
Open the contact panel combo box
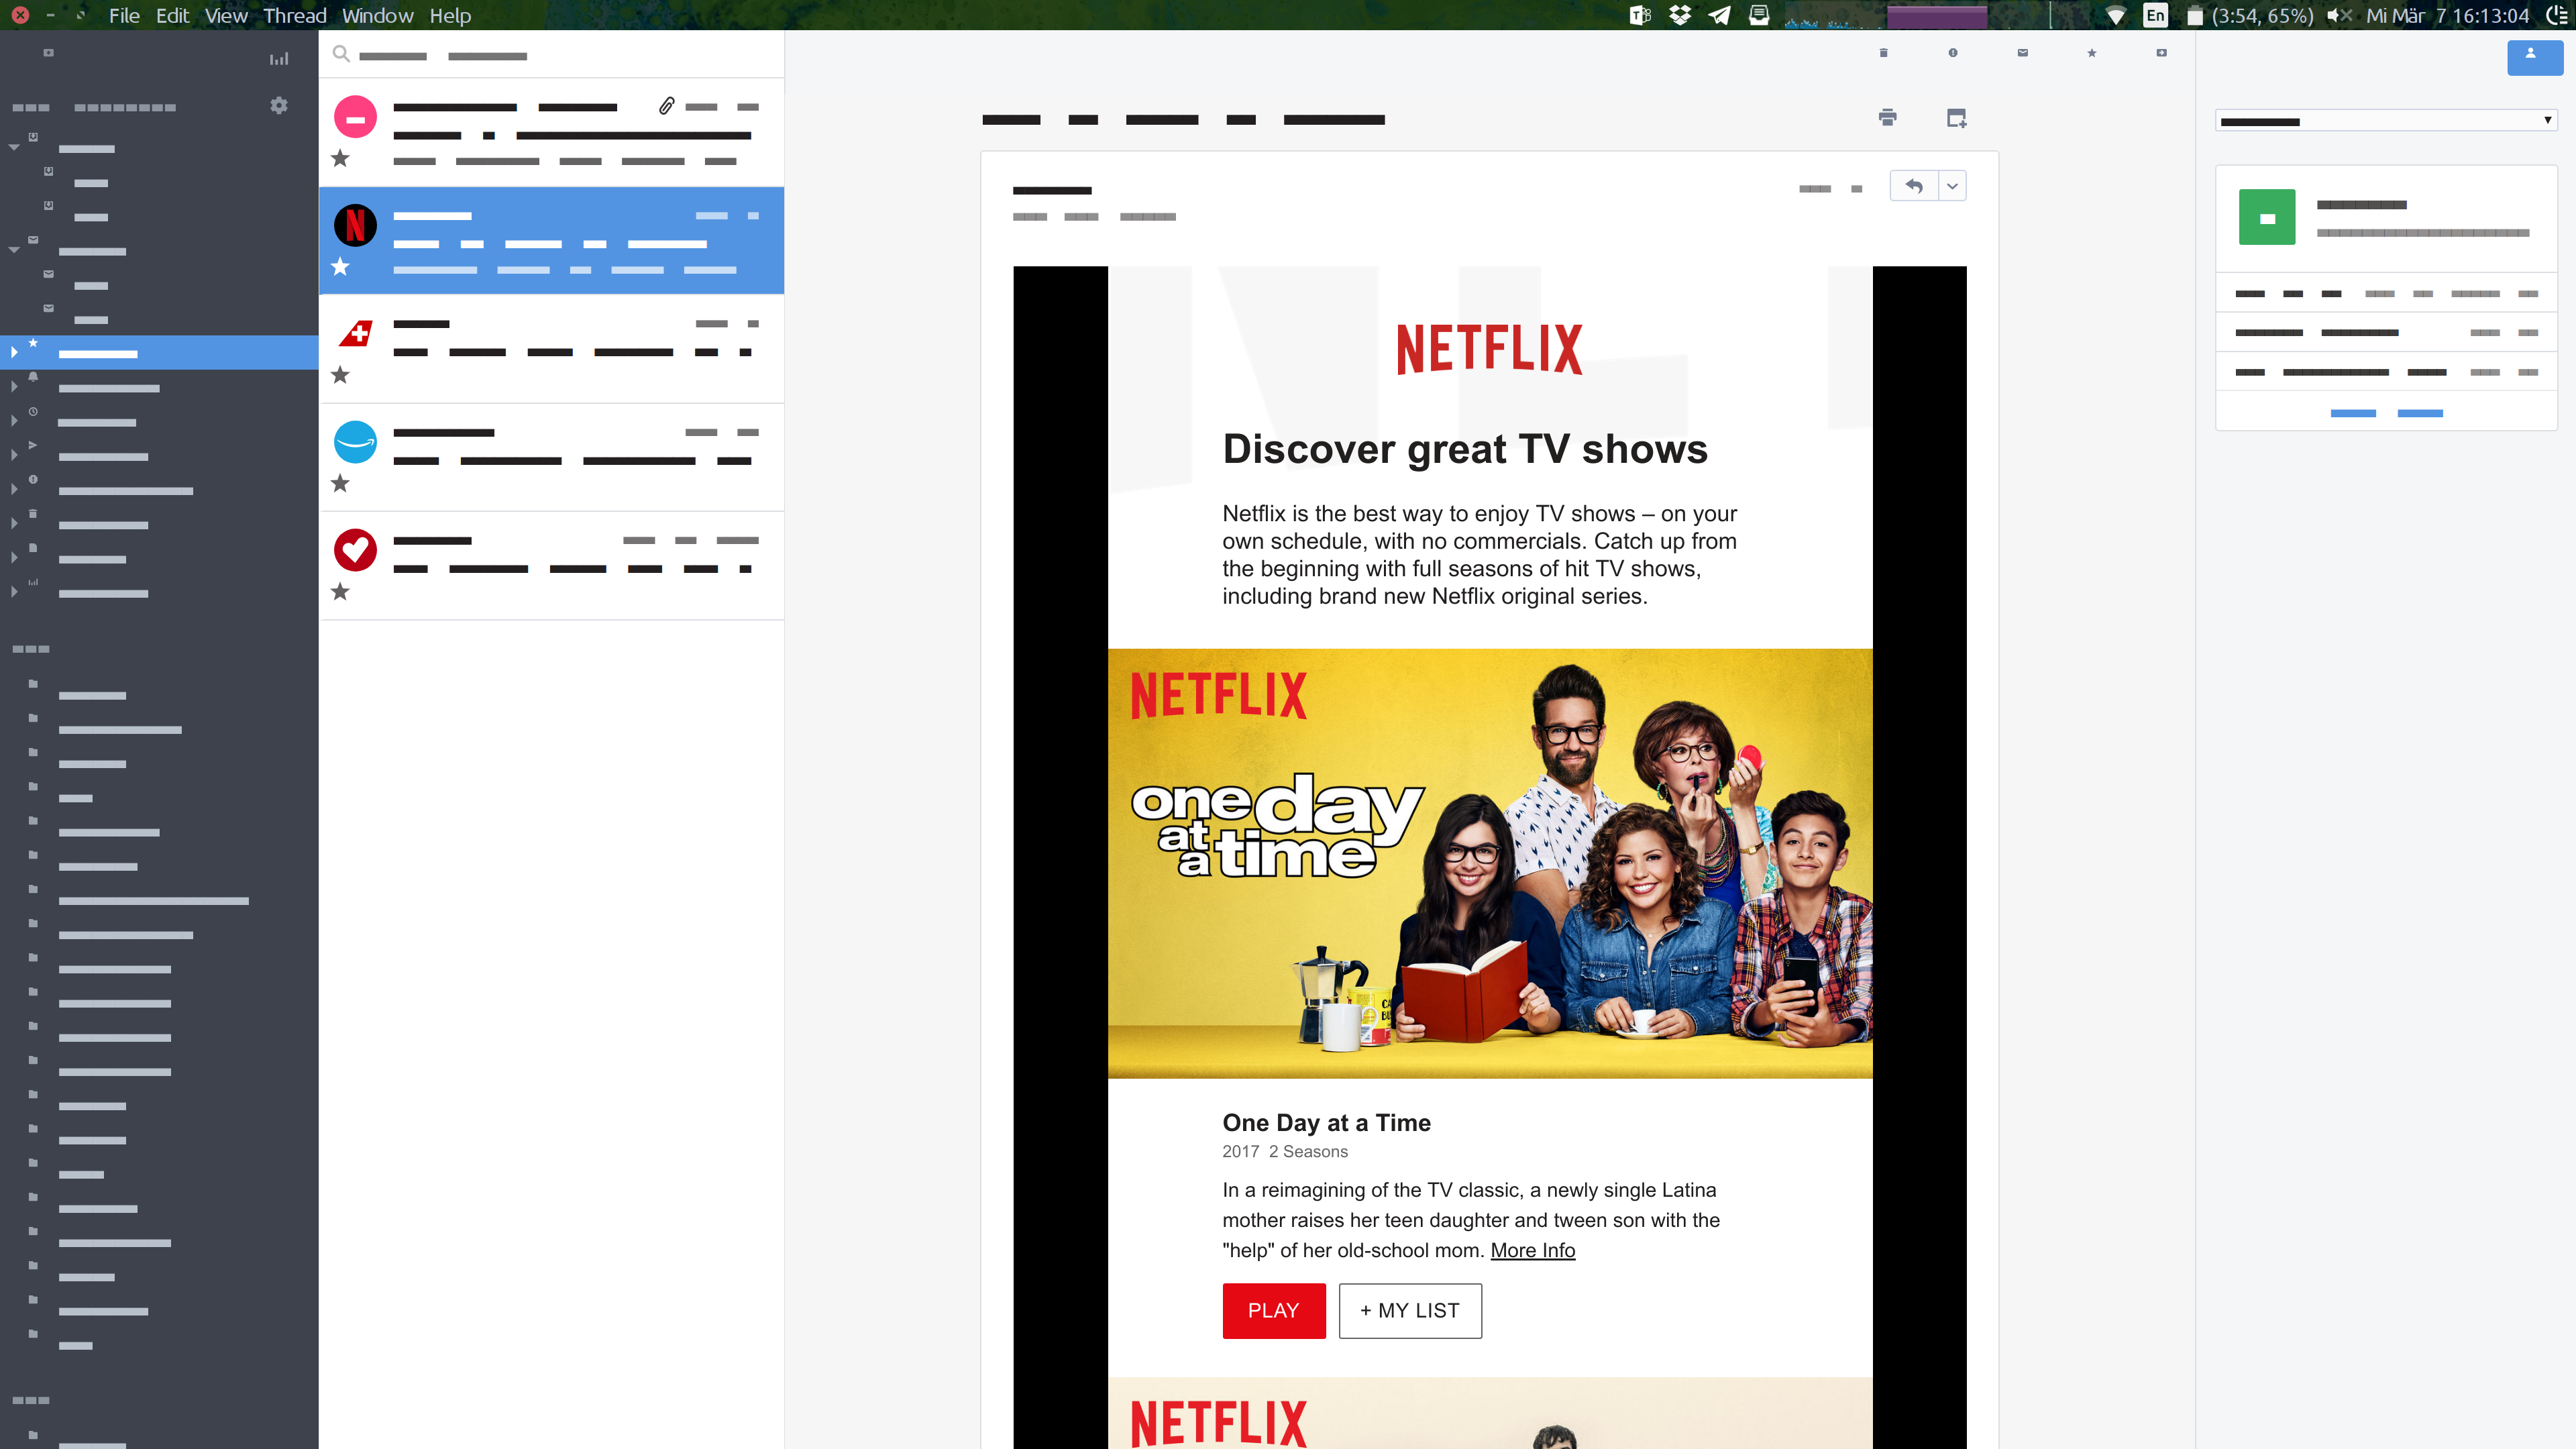click(2385, 121)
